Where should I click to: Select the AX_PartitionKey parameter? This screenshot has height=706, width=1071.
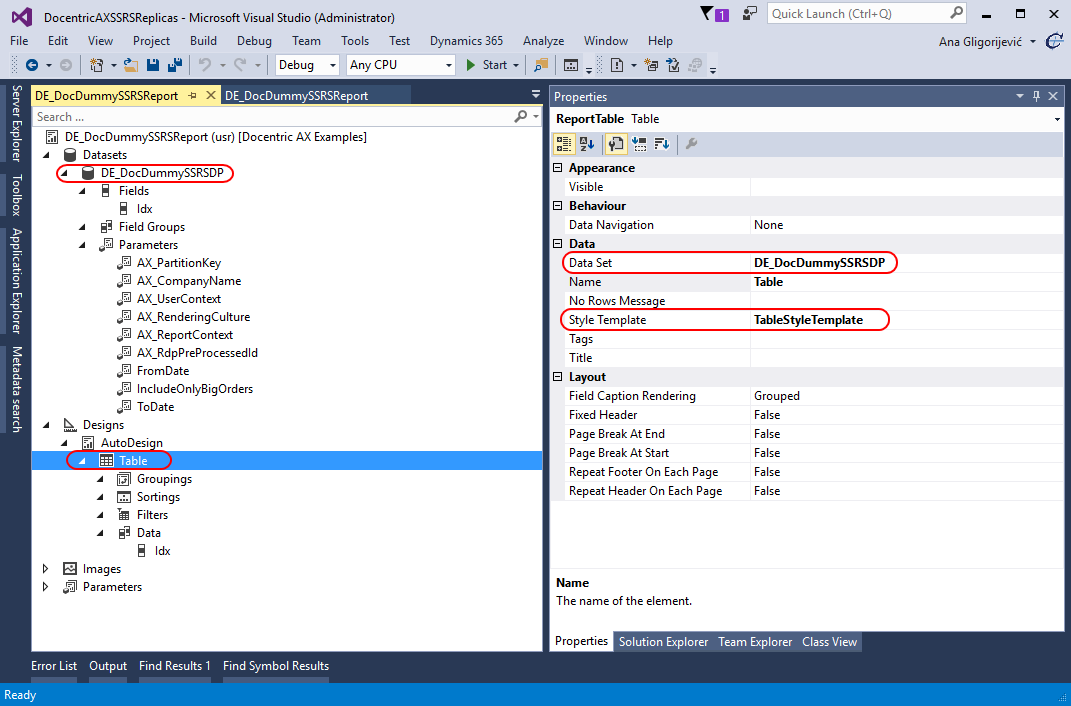(x=178, y=263)
